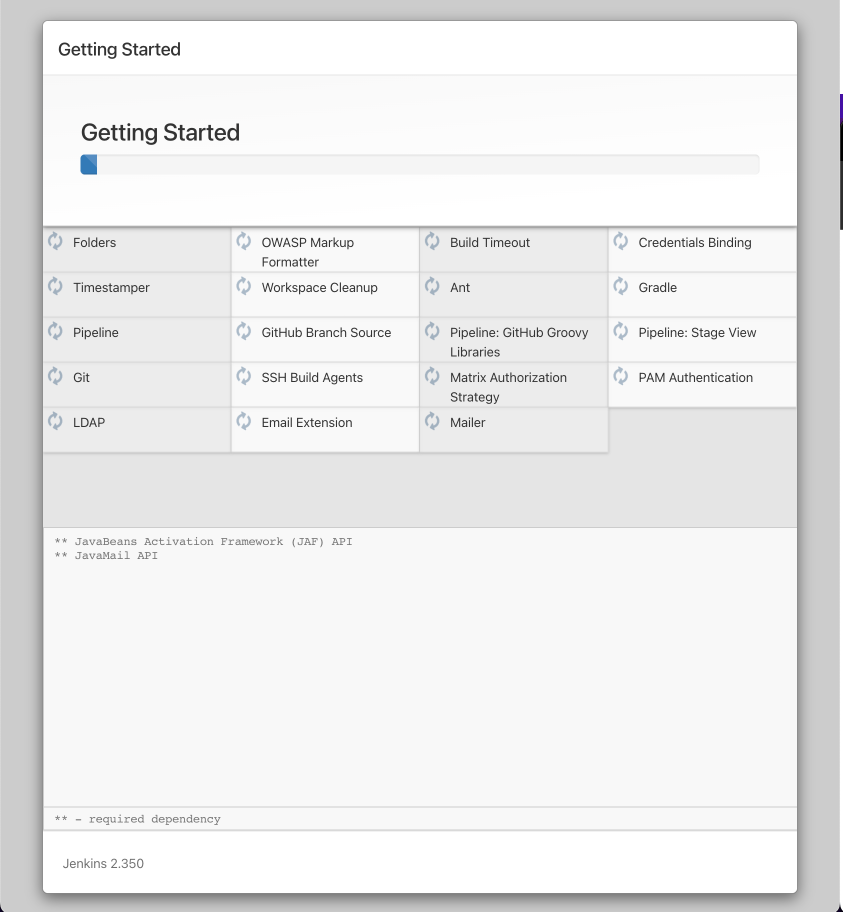Click the pending icon next to Timestamper
843x912 pixels.
(x=55, y=286)
